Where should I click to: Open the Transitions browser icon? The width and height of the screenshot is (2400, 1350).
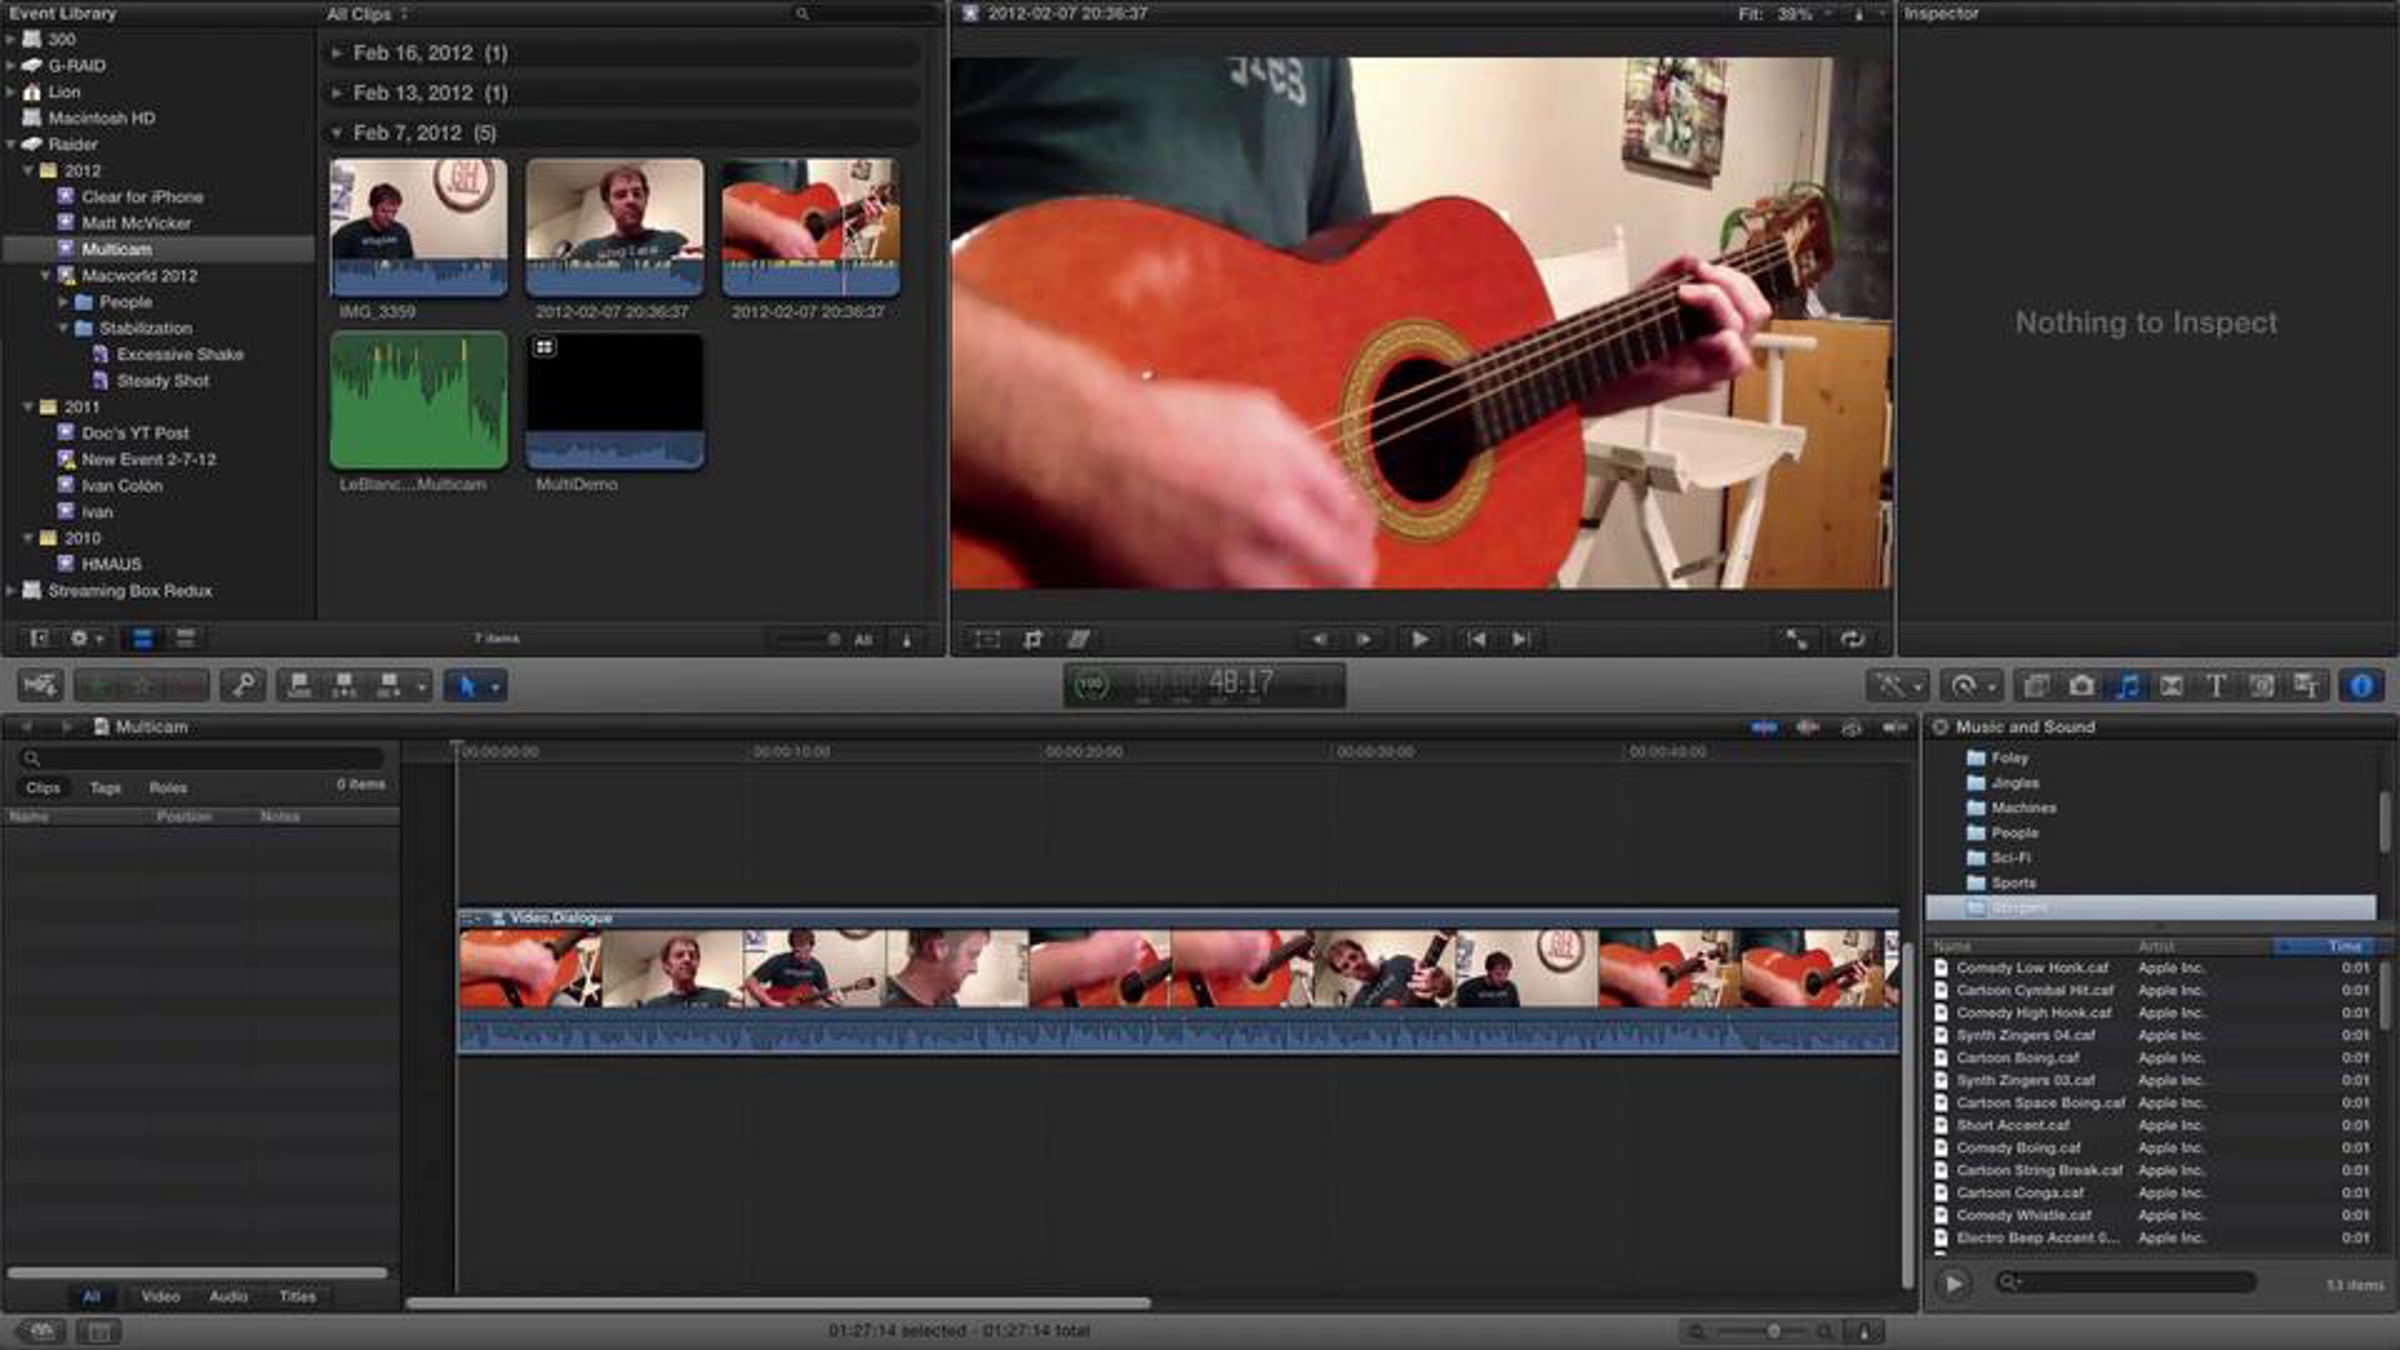2171,686
